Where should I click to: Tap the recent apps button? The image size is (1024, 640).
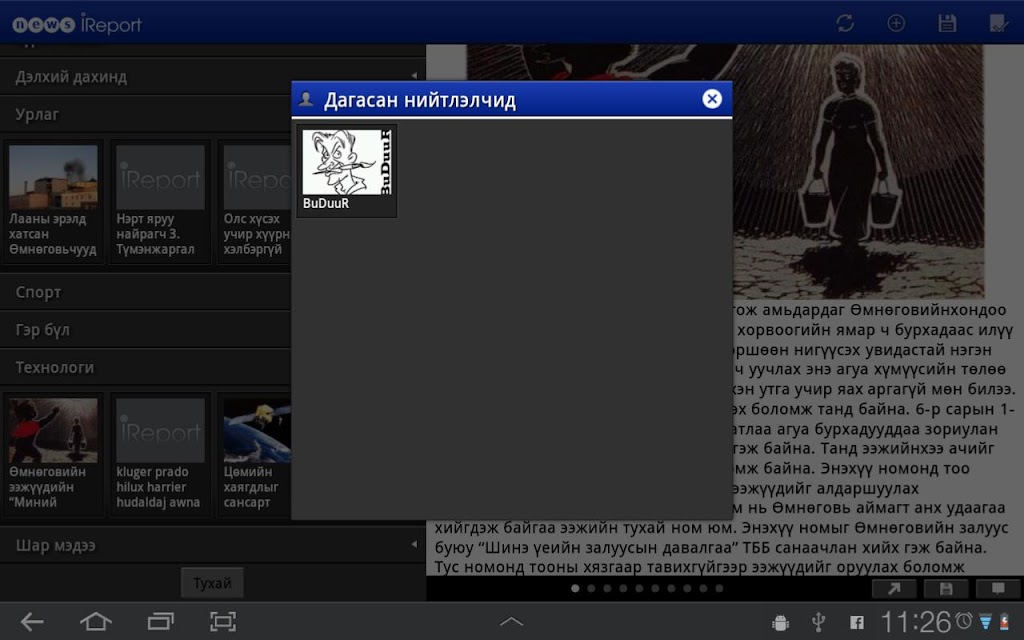pyautogui.click(x=160, y=622)
